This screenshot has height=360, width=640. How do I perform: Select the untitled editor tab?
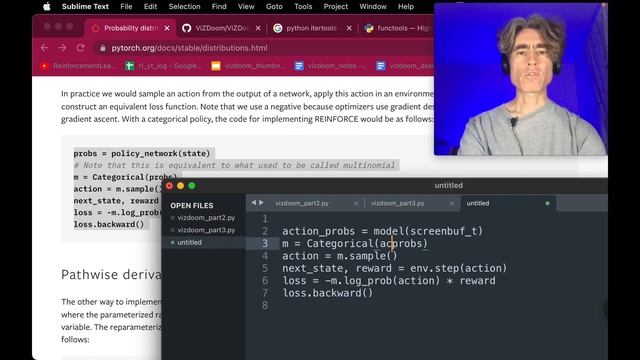[x=508, y=203]
